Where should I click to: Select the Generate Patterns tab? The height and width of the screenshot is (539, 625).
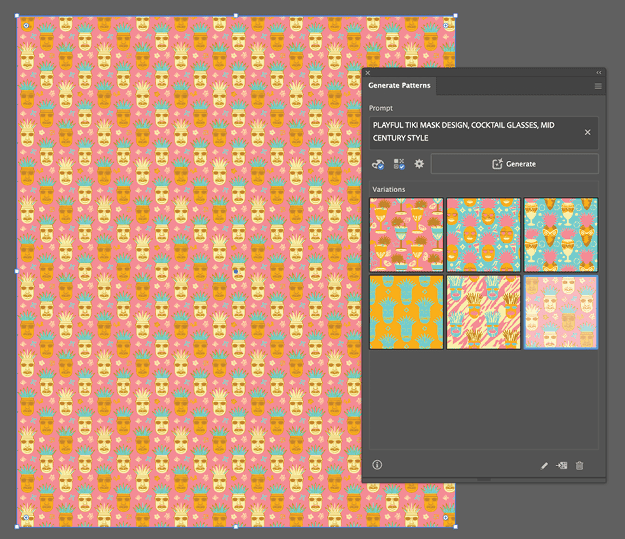[x=400, y=86]
